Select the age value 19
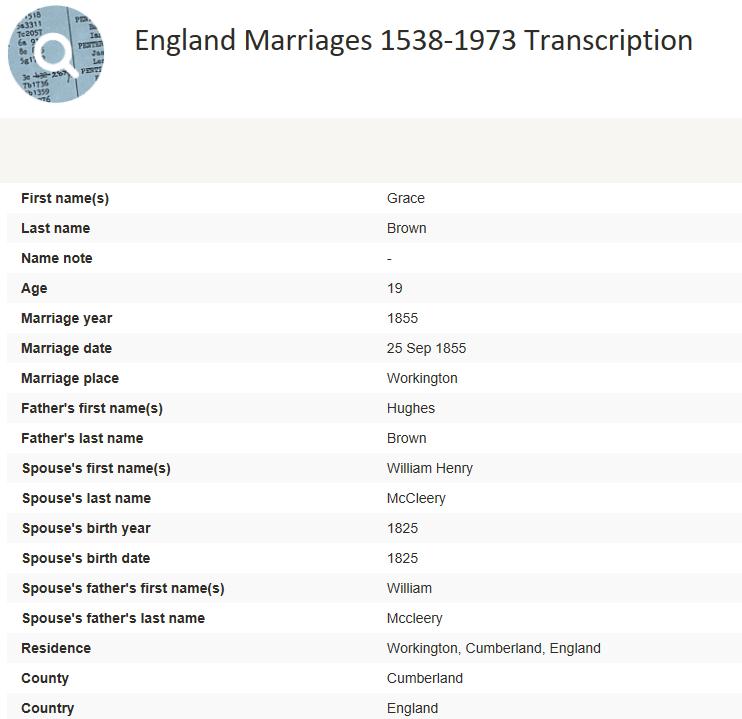The height and width of the screenshot is (719, 742). click(395, 288)
